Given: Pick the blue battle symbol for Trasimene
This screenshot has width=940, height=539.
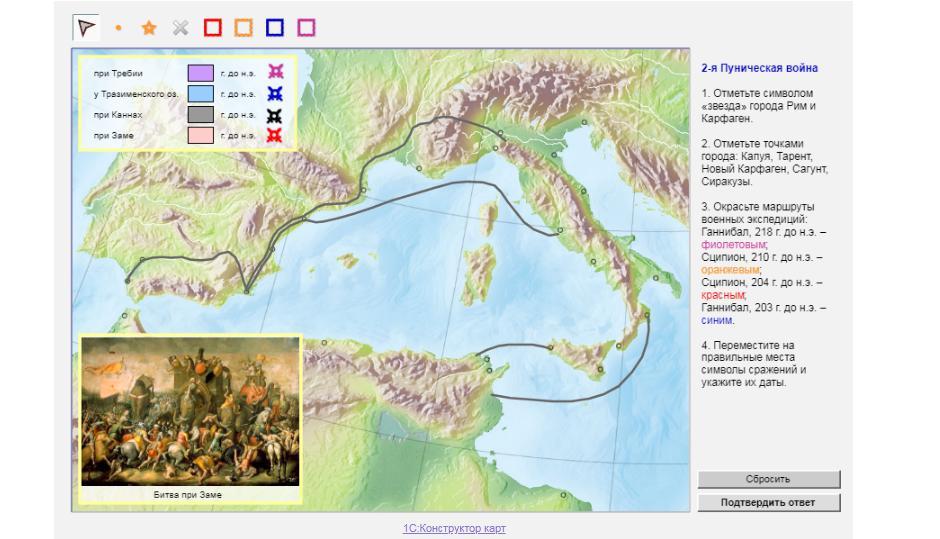Looking at the screenshot, I should coord(275,94).
